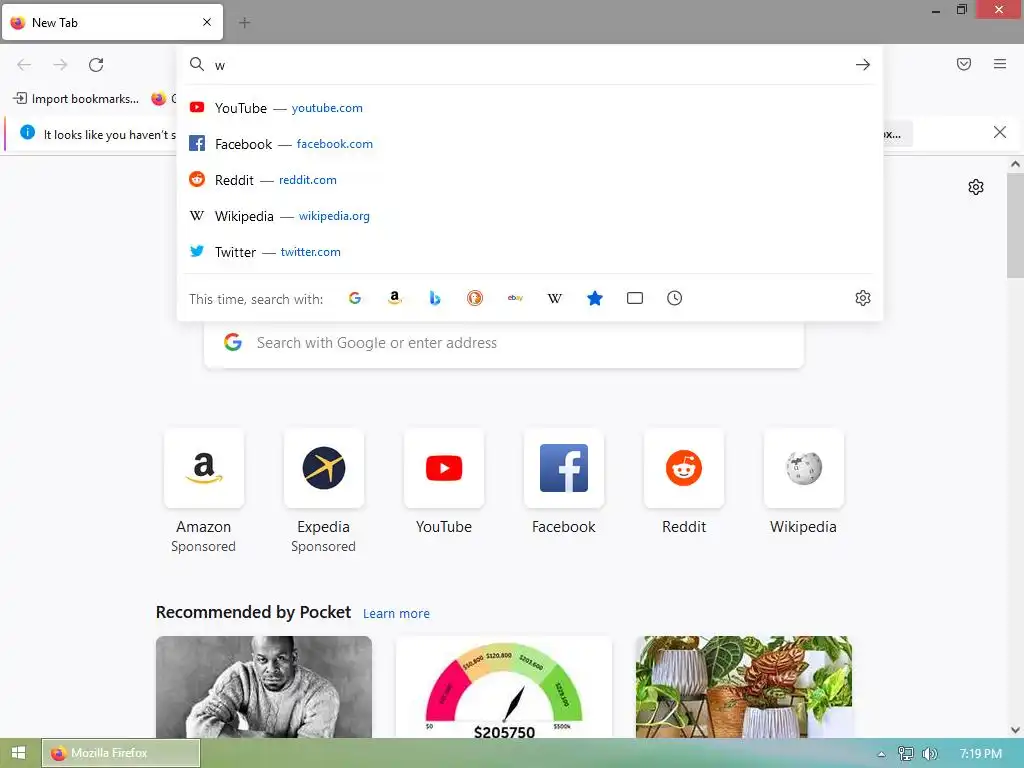Choose Facebook suggestion in address dropdown
This screenshot has height=768, width=1024.
click(x=530, y=144)
